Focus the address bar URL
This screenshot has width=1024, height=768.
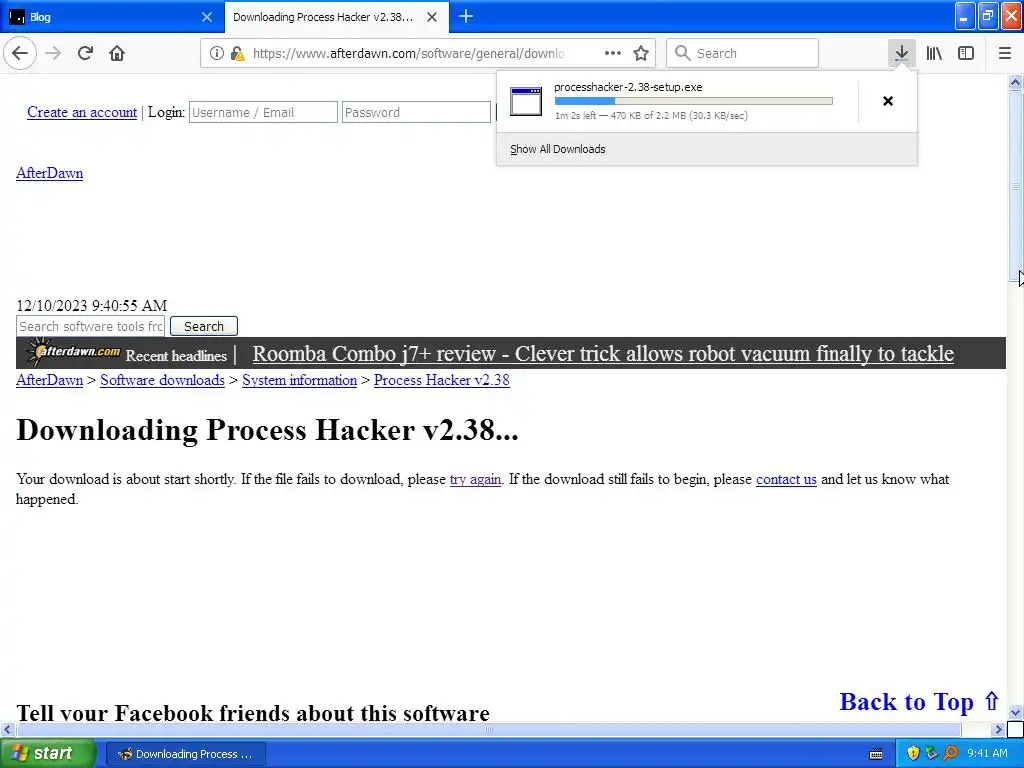click(408, 54)
